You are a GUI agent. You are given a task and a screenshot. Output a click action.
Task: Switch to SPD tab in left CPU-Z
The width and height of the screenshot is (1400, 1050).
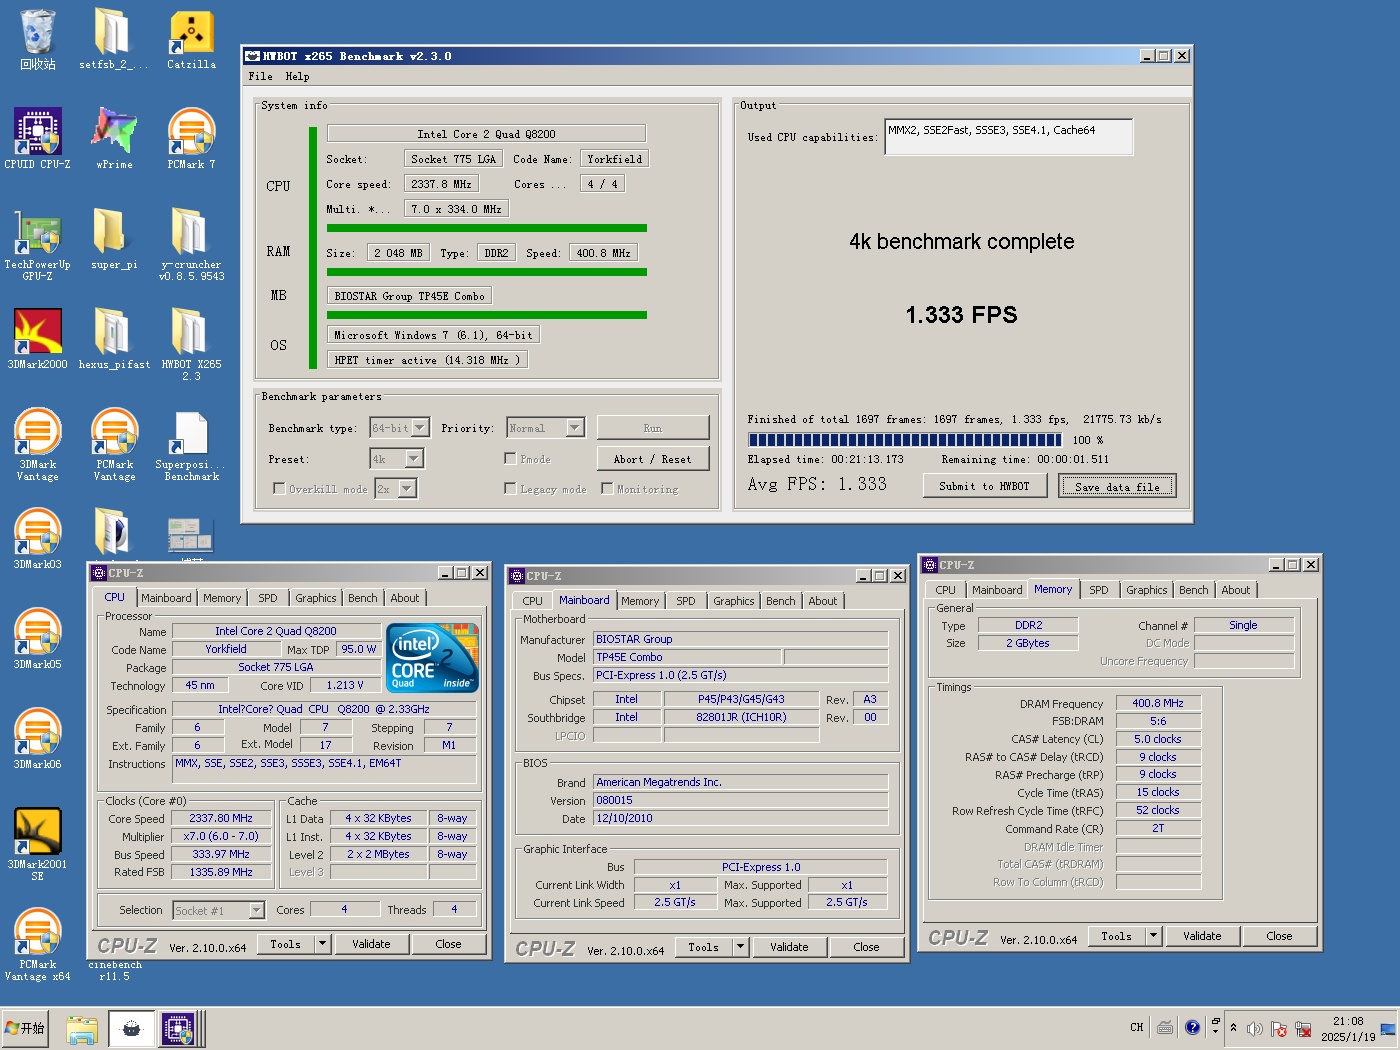pos(268,598)
